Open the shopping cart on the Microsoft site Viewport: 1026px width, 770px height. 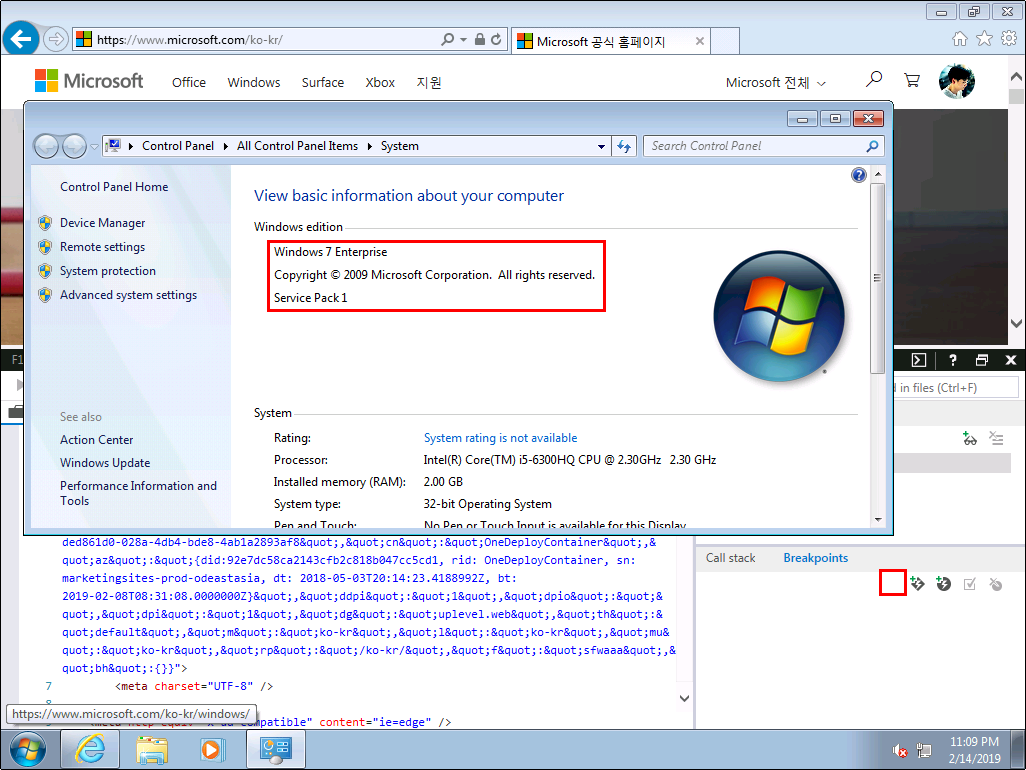click(x=911, y=80)
